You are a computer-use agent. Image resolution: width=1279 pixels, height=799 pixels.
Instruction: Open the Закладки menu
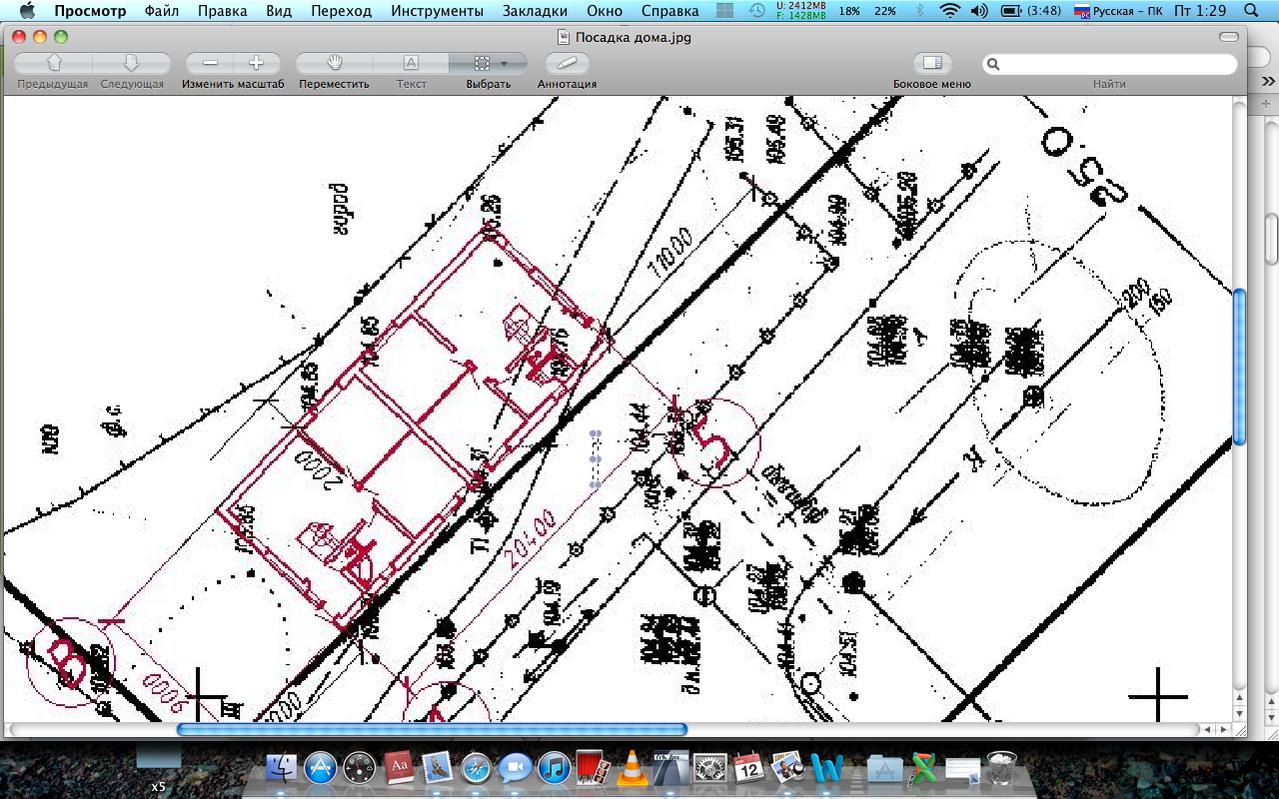click(539, 11)
